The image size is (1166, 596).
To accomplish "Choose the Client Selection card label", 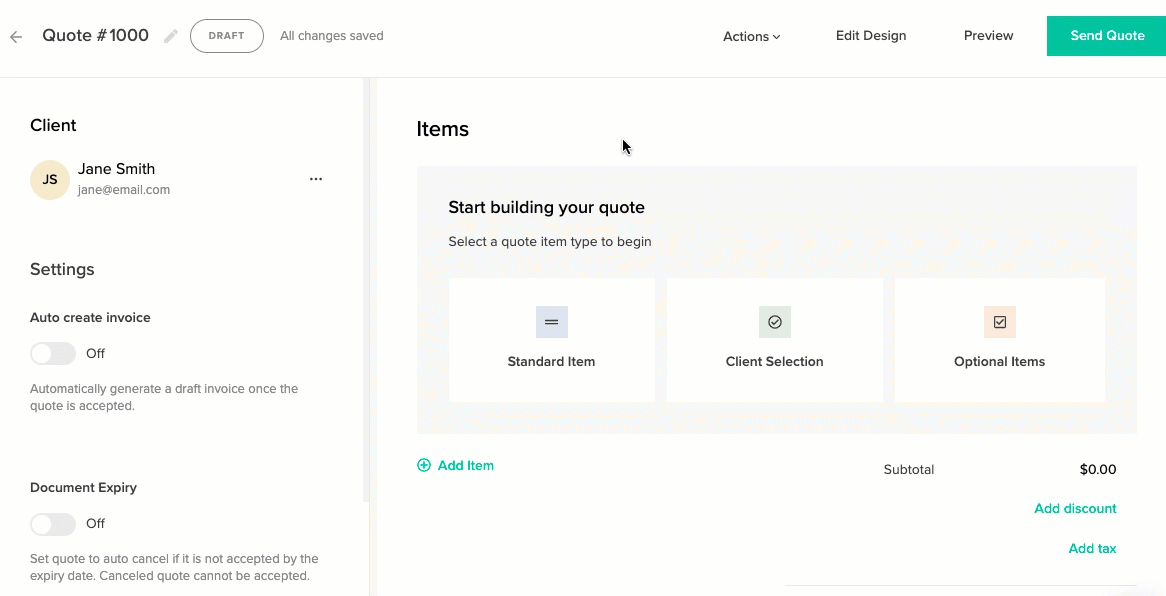I will click(774, 362).
